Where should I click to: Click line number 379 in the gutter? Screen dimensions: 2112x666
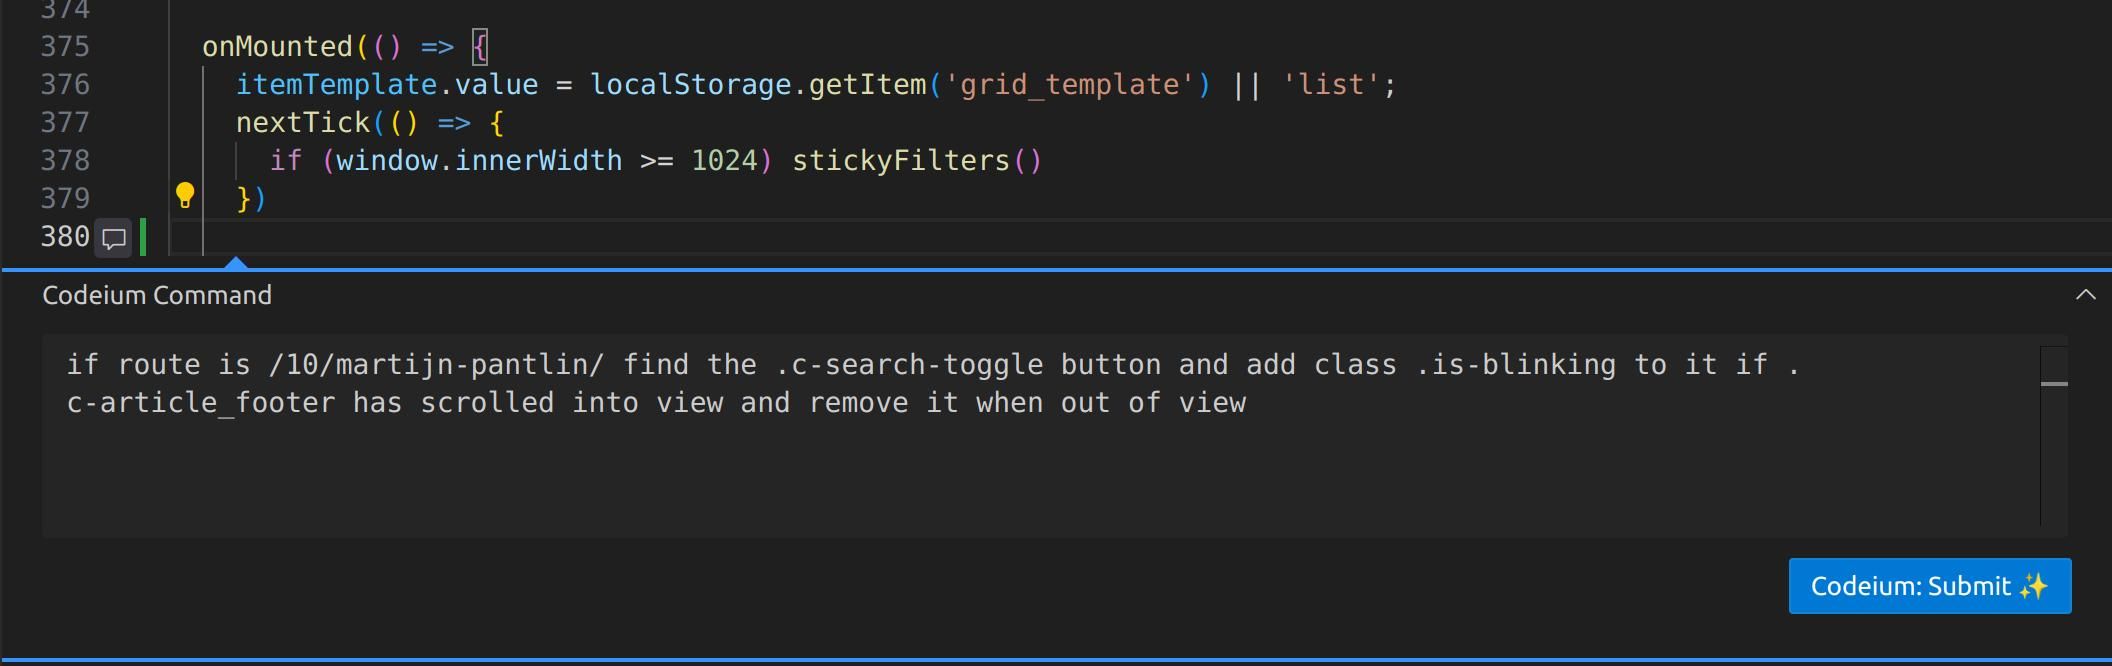tap(65, 199)
